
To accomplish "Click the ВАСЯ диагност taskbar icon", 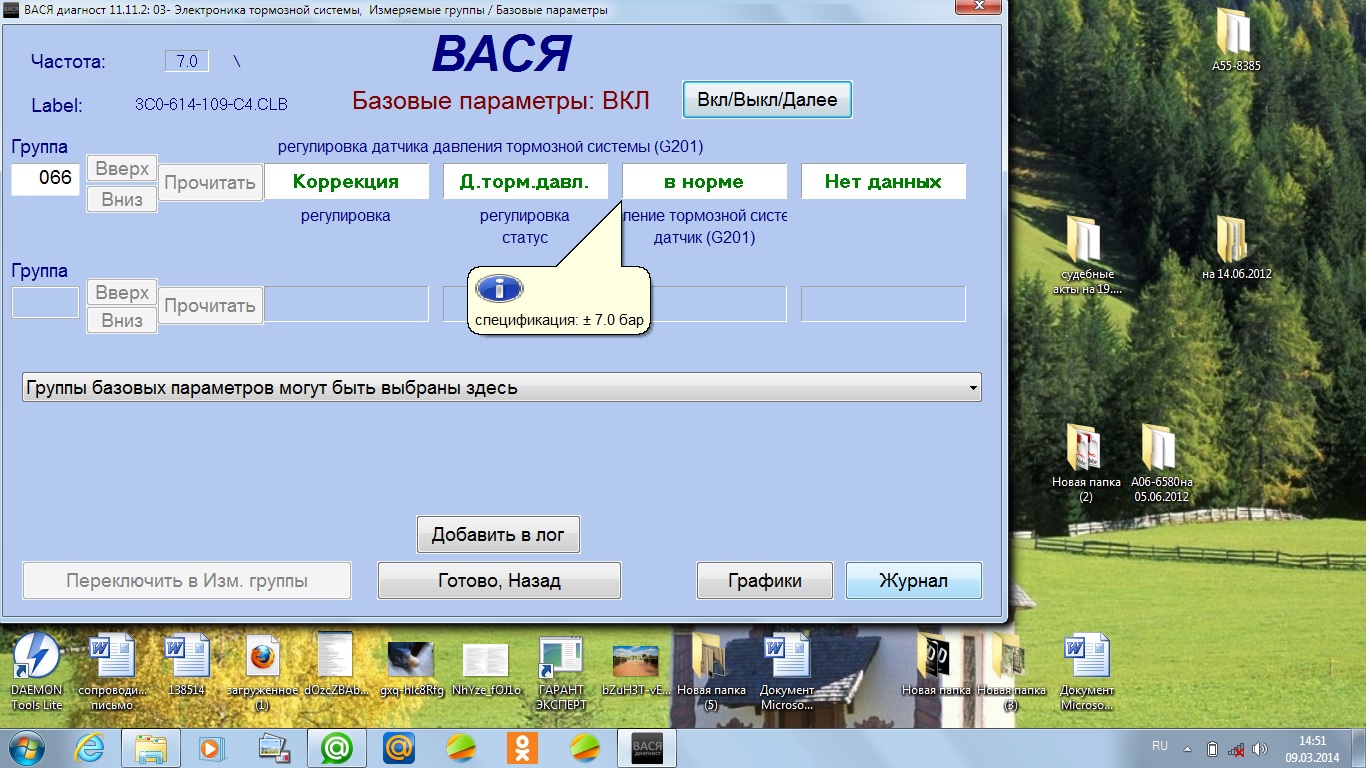I will 646,747.
